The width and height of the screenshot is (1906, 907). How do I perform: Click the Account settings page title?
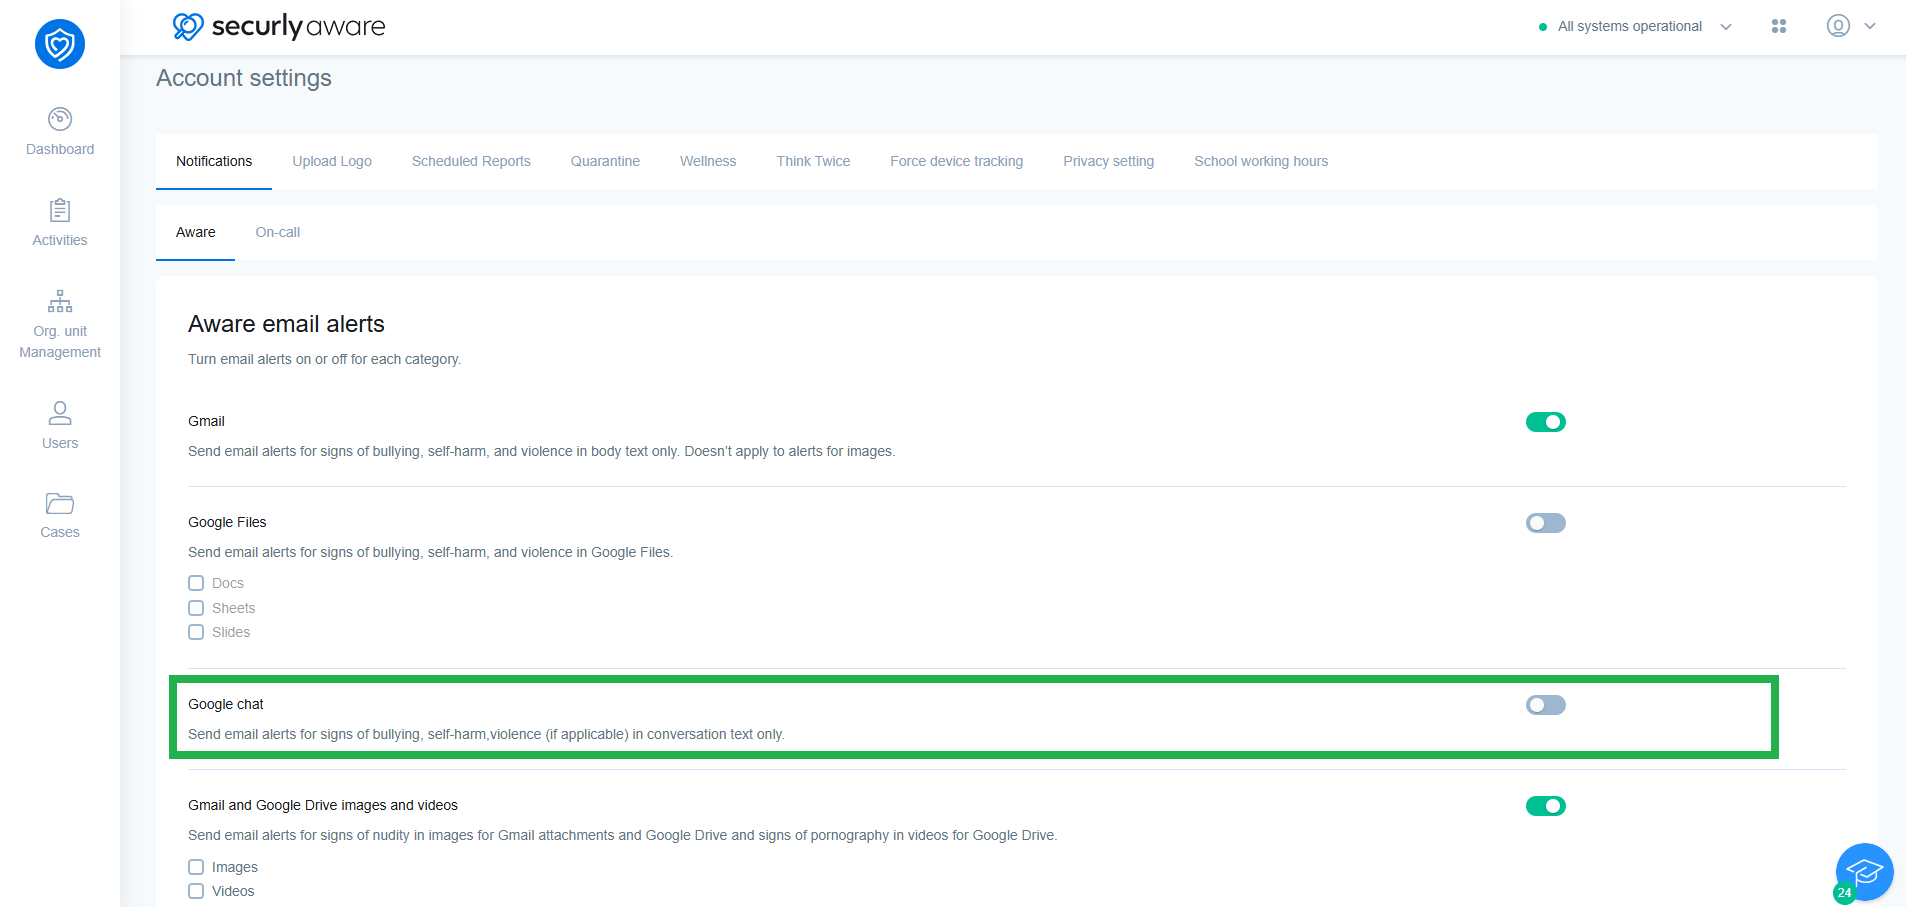click(x=244, y=78)
